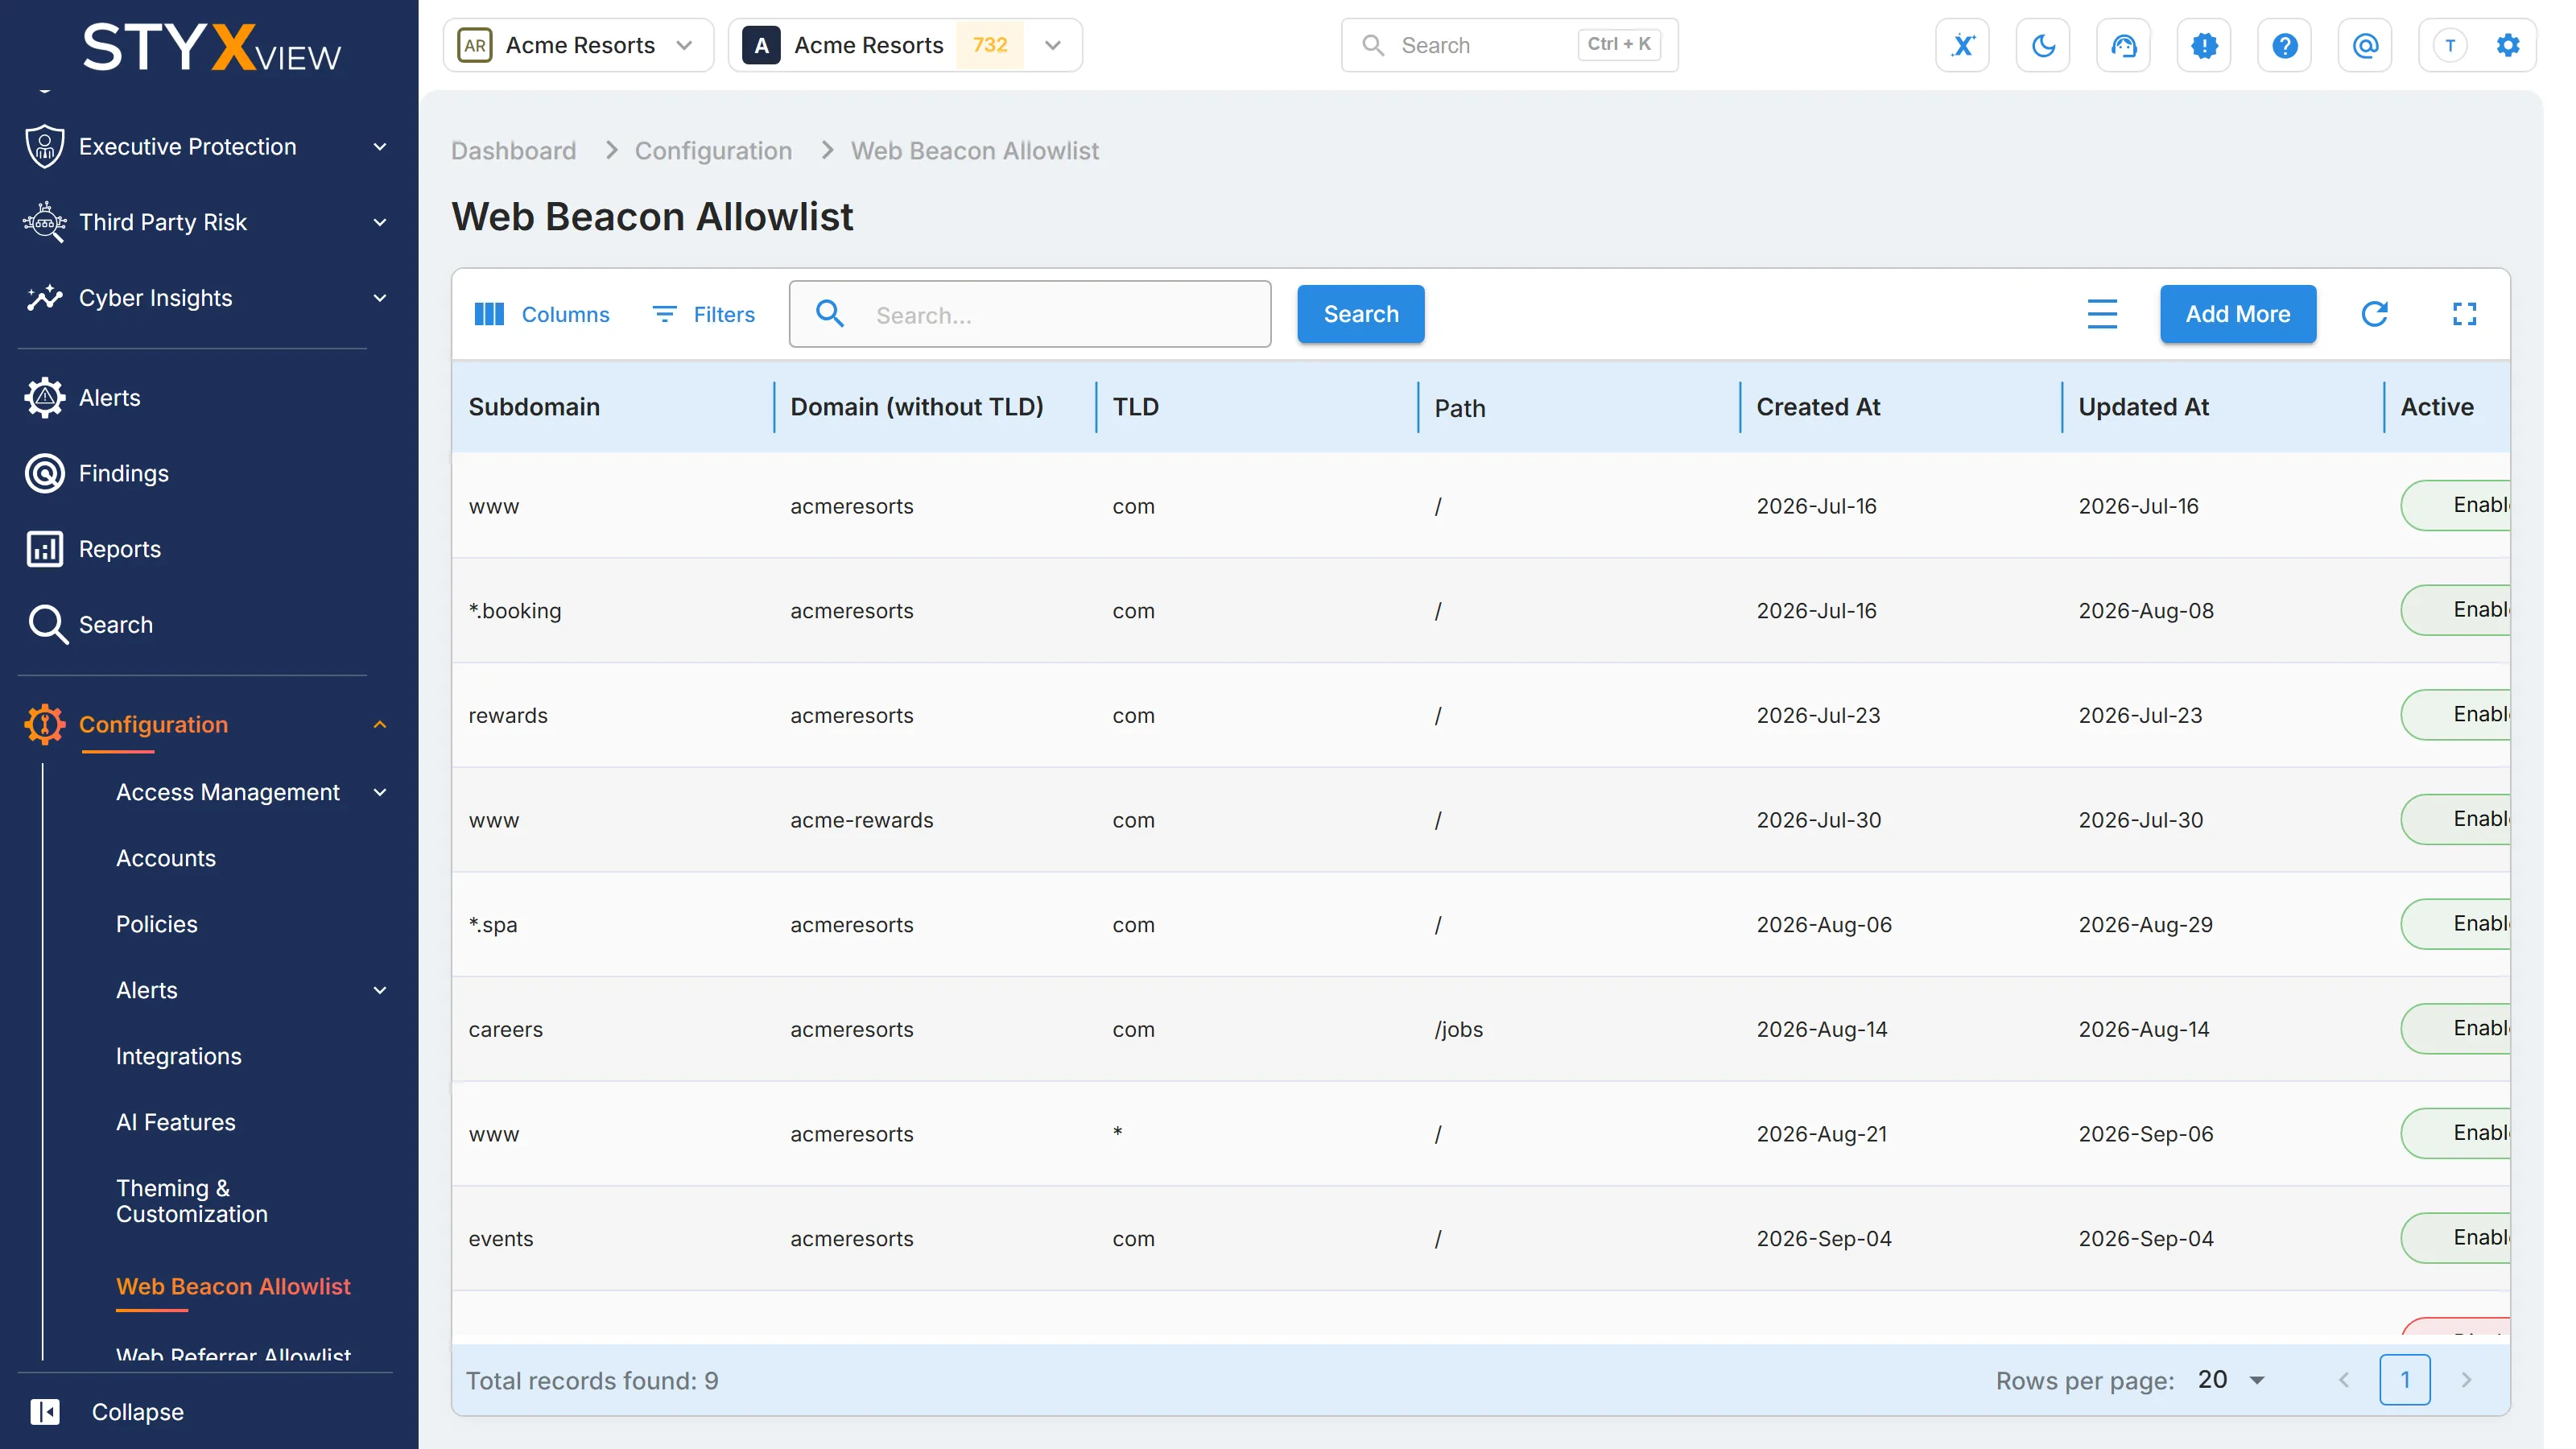Click the blue Search button

pos(1361,314)
